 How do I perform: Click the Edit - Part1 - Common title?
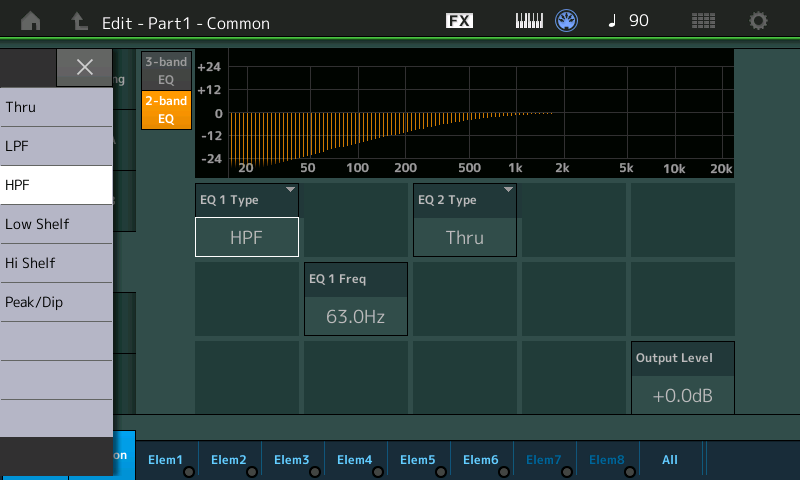pos(186,23)
